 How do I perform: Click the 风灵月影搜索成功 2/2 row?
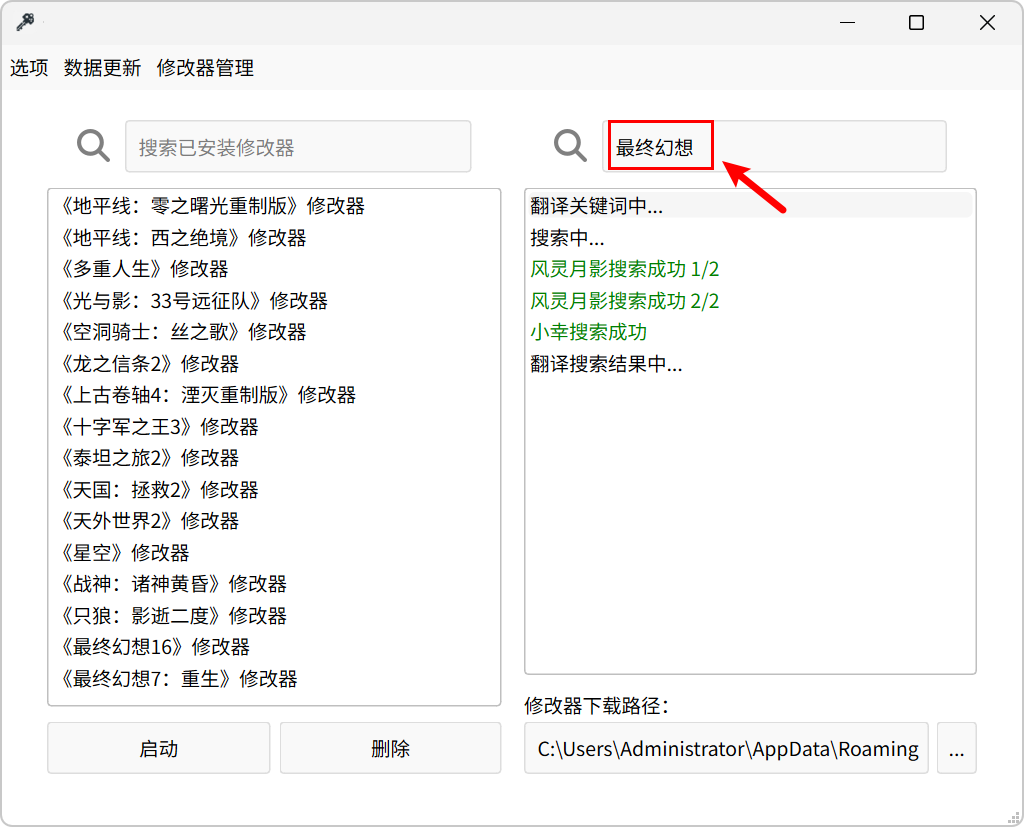[x=750, y=301]
